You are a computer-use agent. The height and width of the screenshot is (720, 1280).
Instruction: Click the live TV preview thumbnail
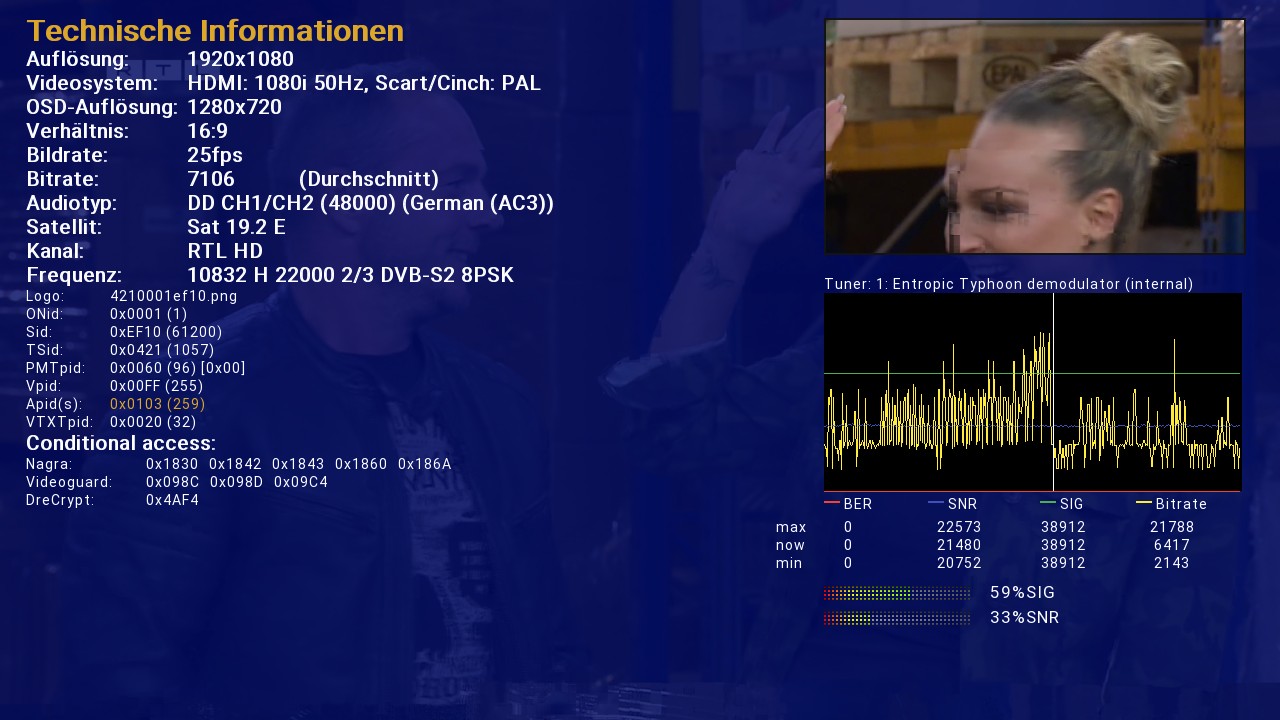(1034, 136)
